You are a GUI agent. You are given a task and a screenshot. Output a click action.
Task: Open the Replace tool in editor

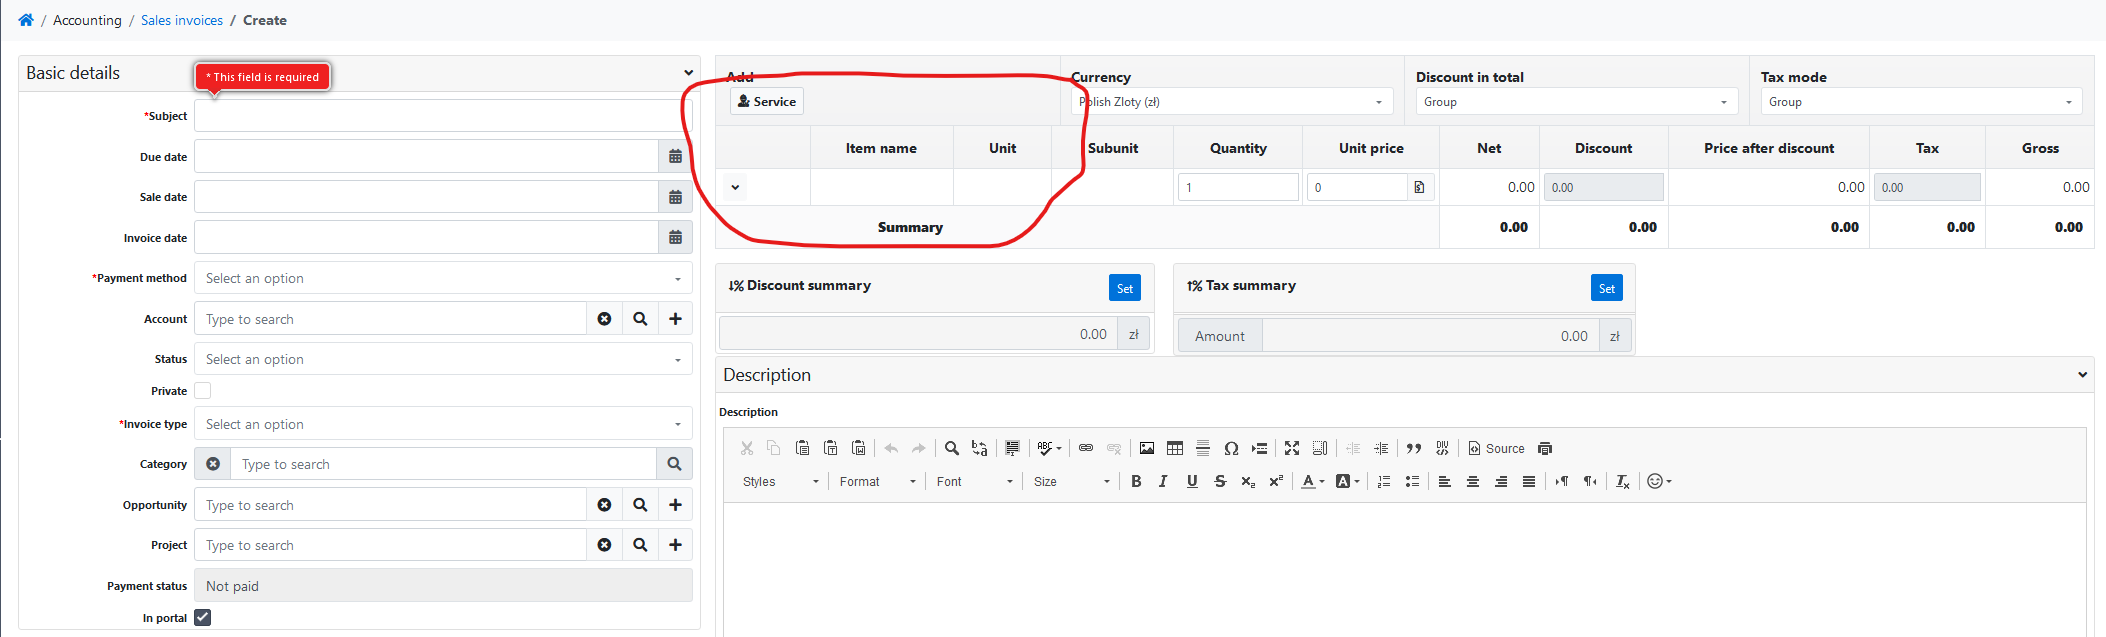tap(980, 448)
